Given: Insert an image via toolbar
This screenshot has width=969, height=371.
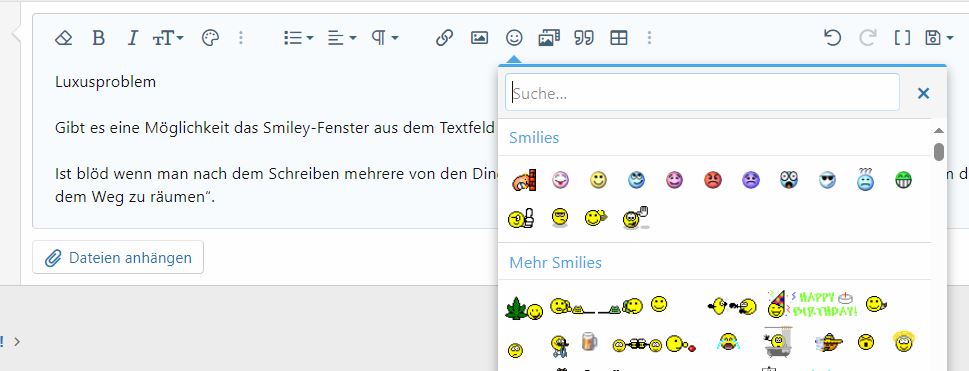Looking at the screenshot, I should 480,38.
